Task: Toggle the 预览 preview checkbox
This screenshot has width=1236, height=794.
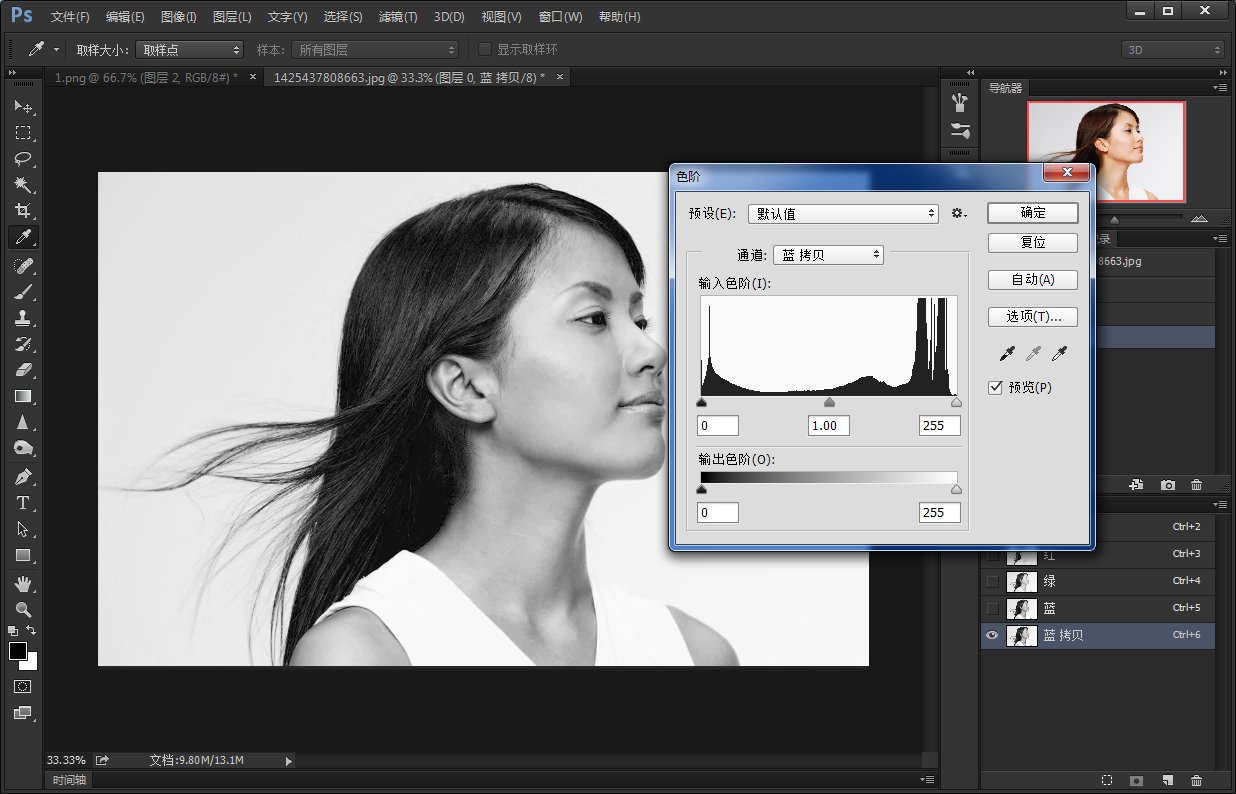Action: 995,387
